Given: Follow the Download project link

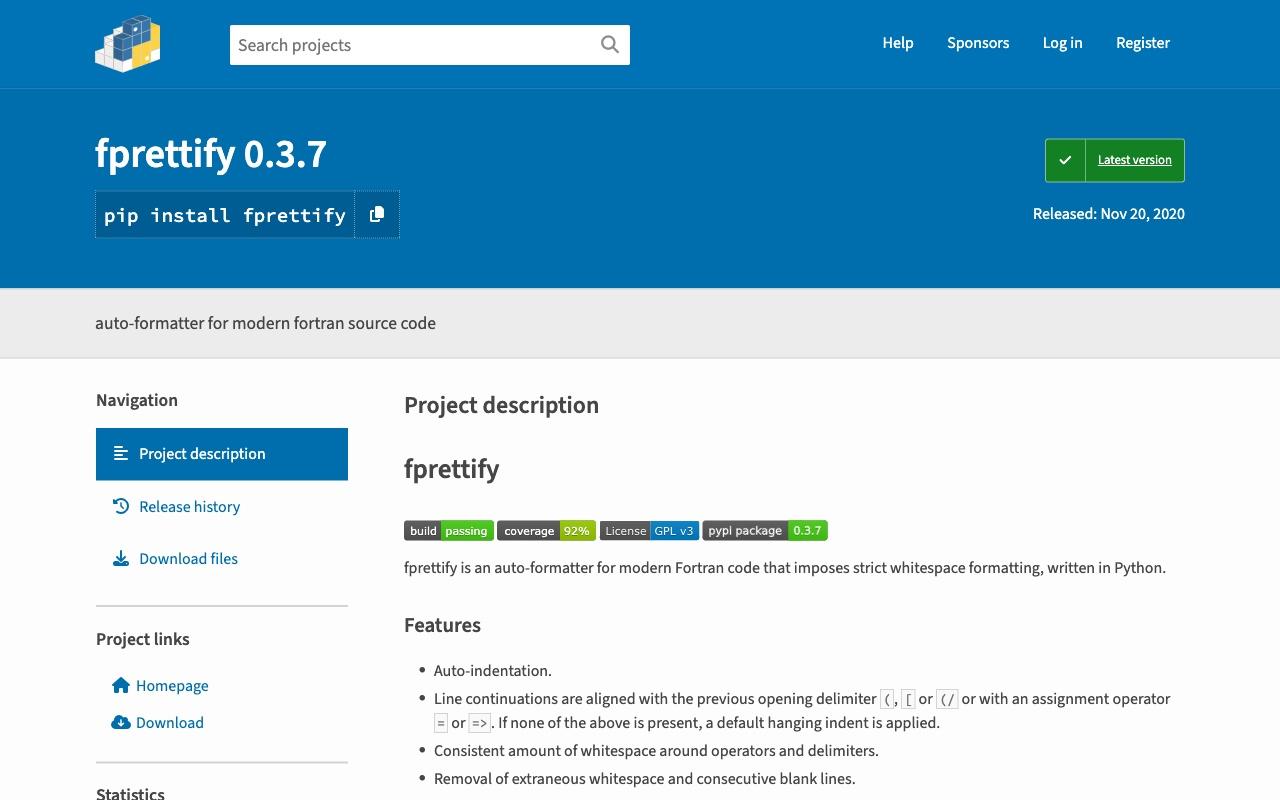Looking at the screenshot, I should (x=170, y=722).
